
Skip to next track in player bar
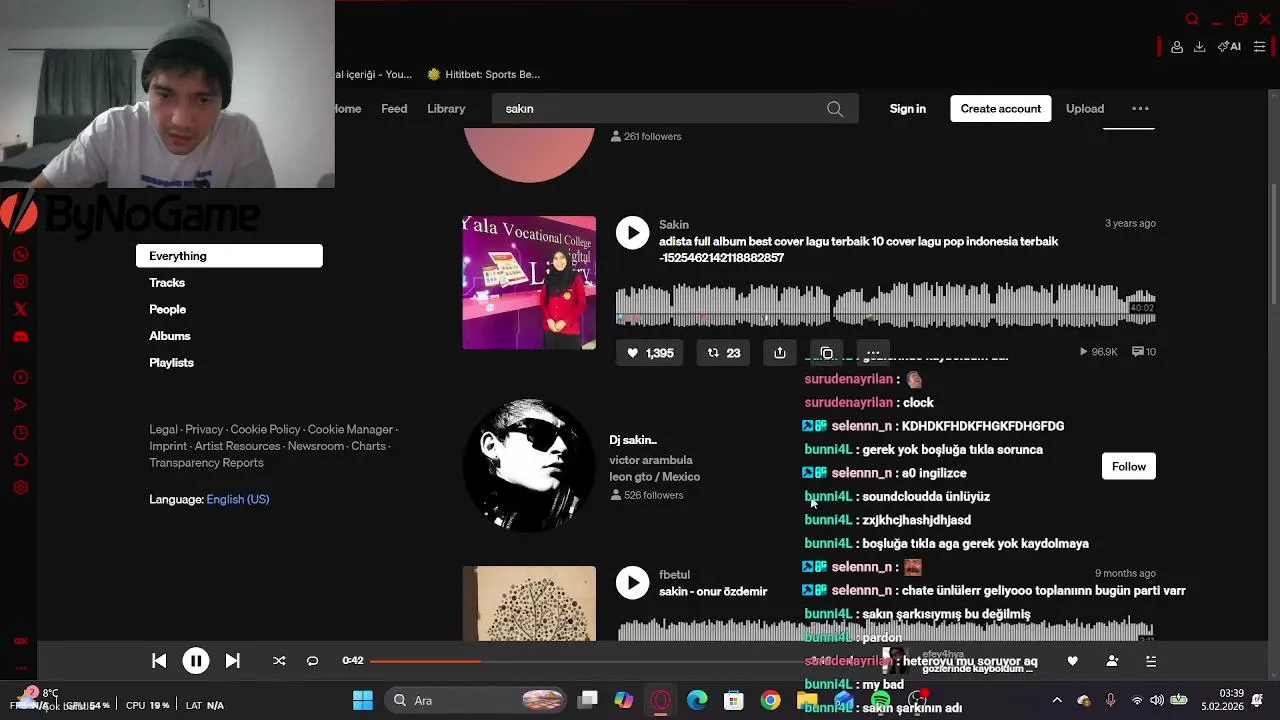click(232, 661)
